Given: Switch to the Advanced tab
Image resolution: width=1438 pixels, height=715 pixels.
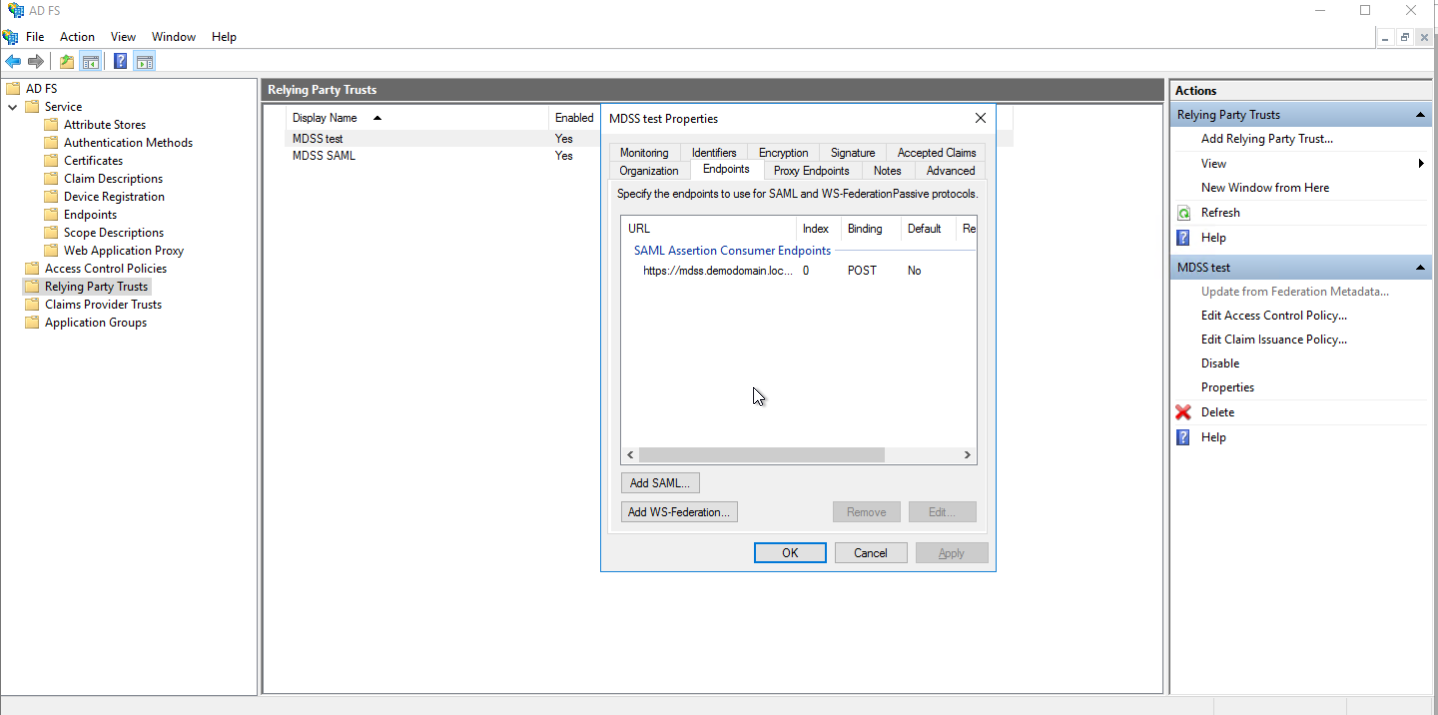Looking at the screenshot, I should (x=950, y=171).
